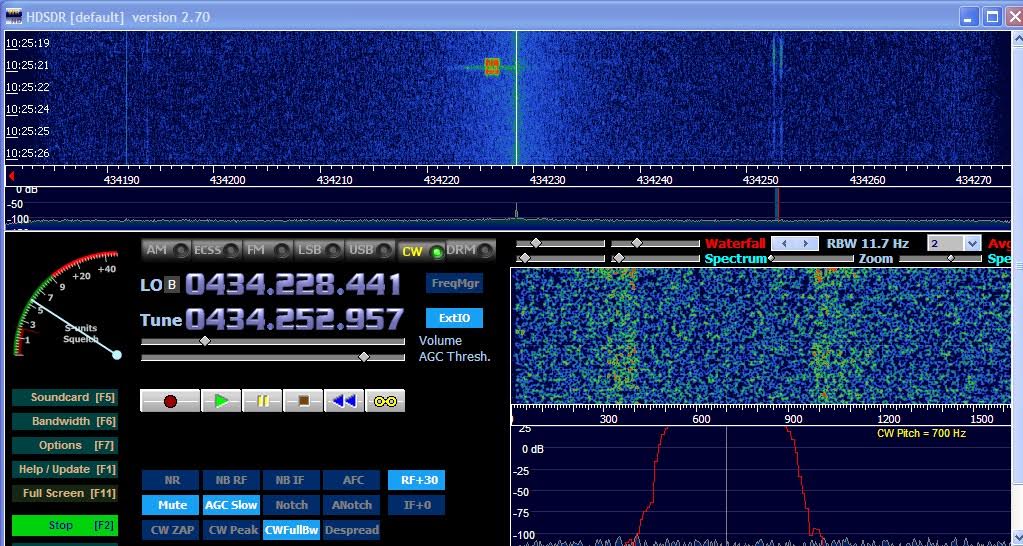The image size is (1023, 546).
Task: Pause playback with the yellow pause button
Action: point(263,401)
